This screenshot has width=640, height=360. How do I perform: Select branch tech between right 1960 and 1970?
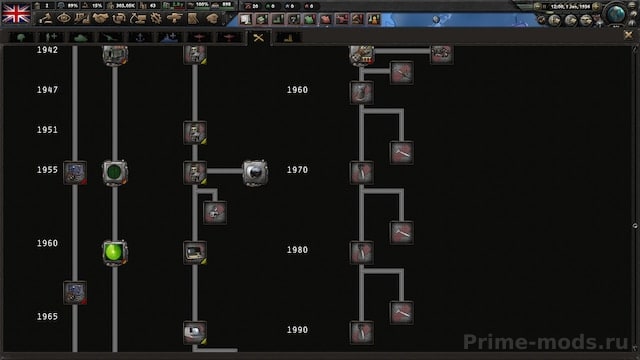pyautogui.click(x=402, y=152)
